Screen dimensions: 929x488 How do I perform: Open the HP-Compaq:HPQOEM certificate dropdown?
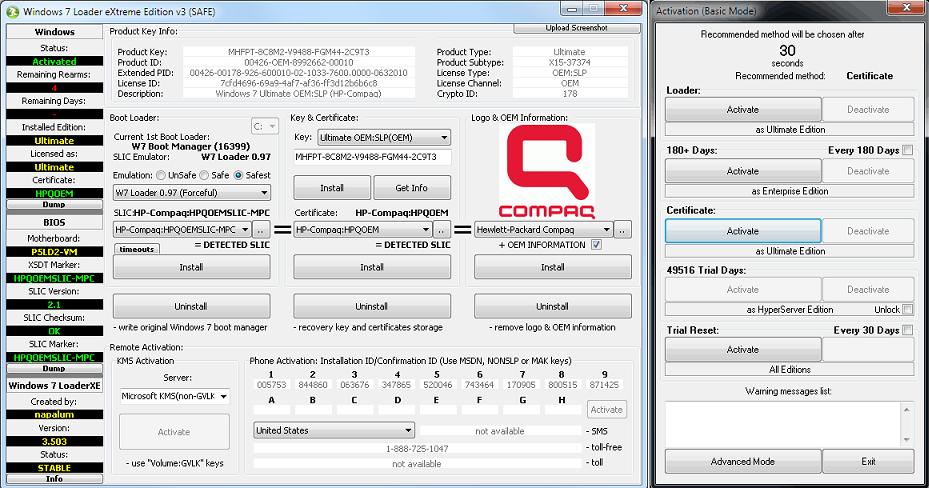(x=363, y=229)
